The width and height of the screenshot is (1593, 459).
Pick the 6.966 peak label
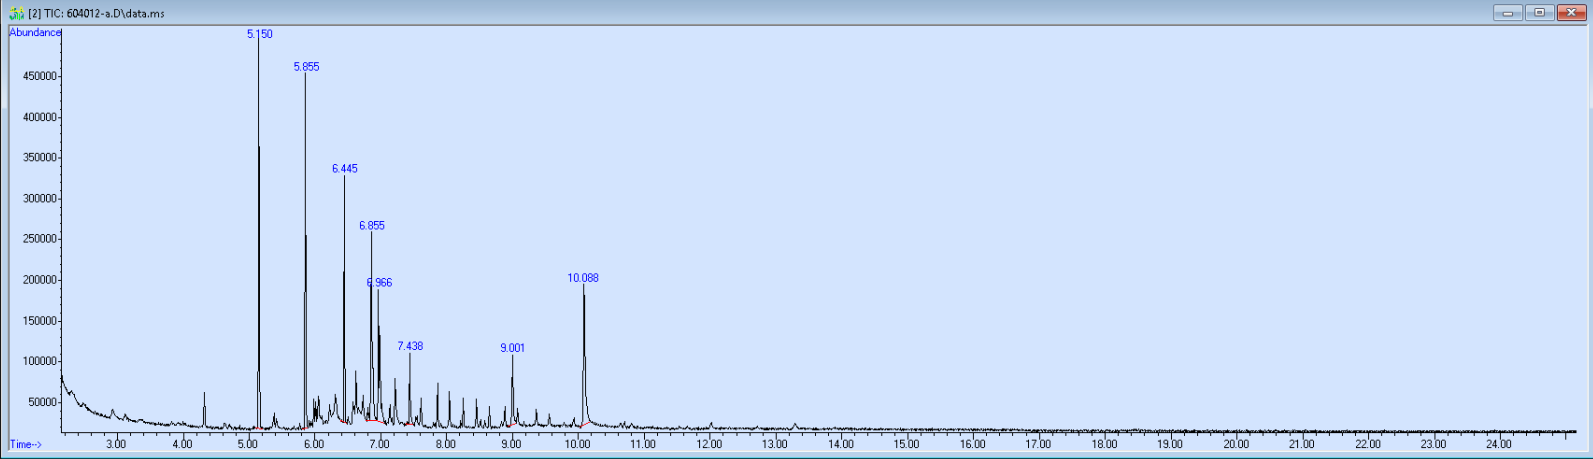[x=380, y=283]
